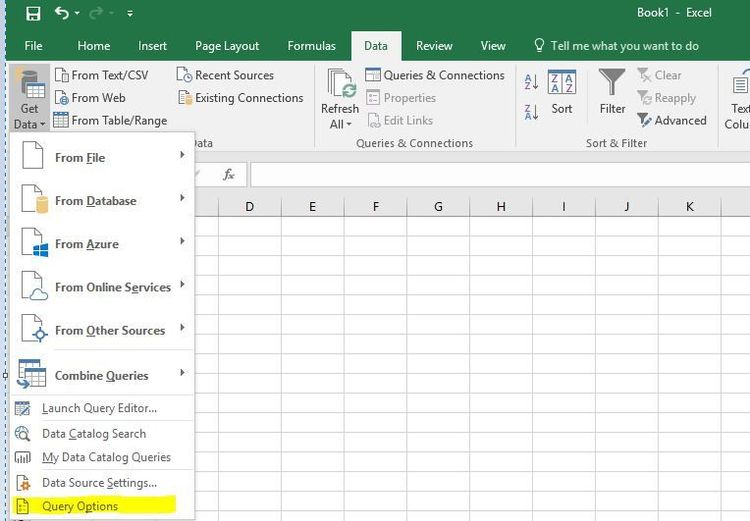This screenshot has width=750, height=521.
Task: Click the Undo arrow icon
Action: 62,13
